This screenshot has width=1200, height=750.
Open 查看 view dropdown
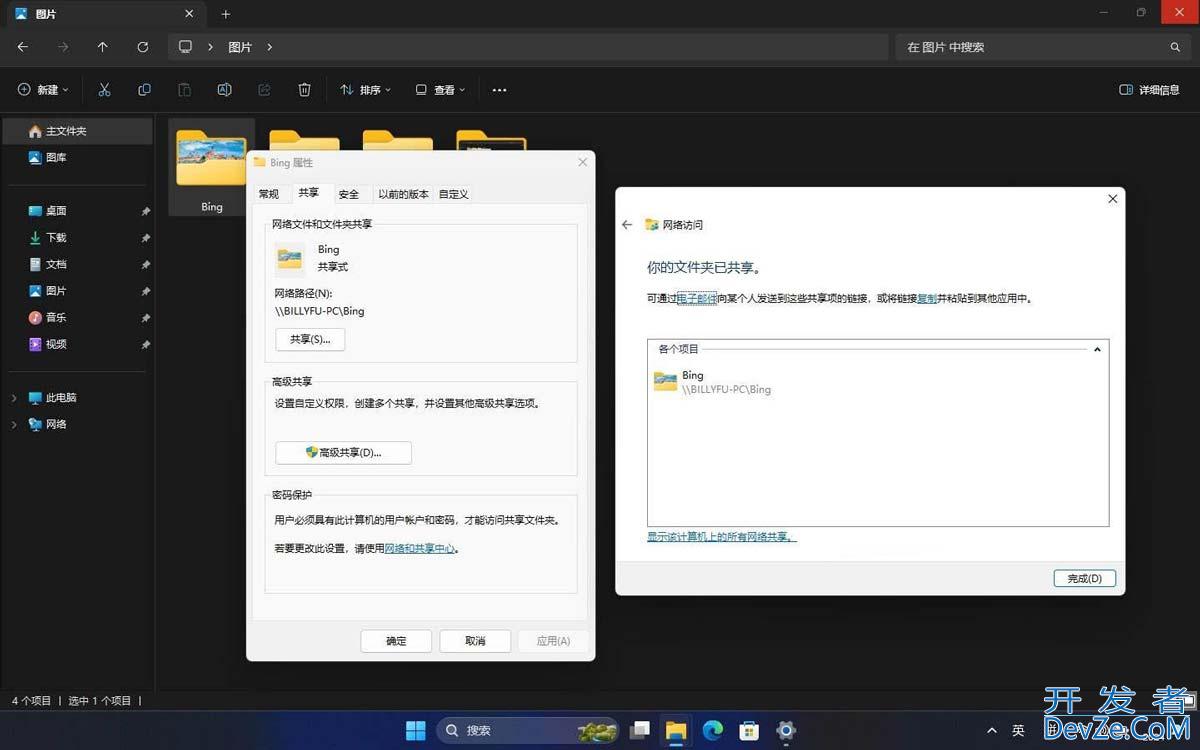coord(440,90)
